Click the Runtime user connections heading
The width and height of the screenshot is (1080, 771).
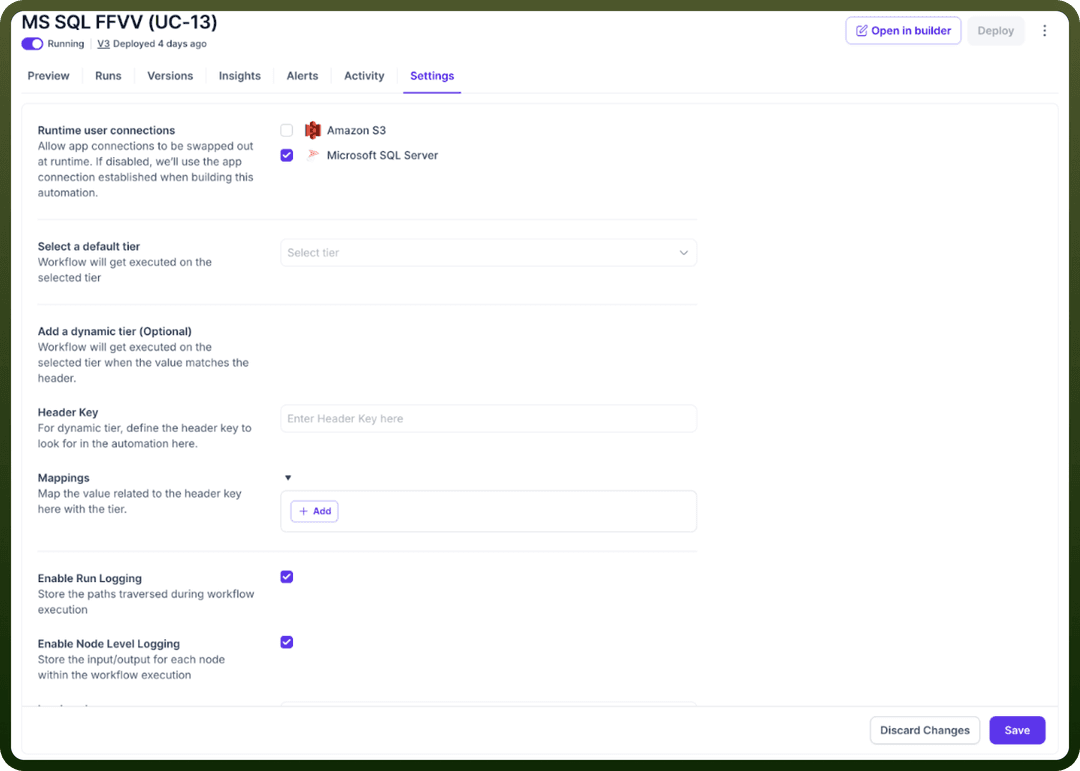pyautogui.click(x=106, y=130)
